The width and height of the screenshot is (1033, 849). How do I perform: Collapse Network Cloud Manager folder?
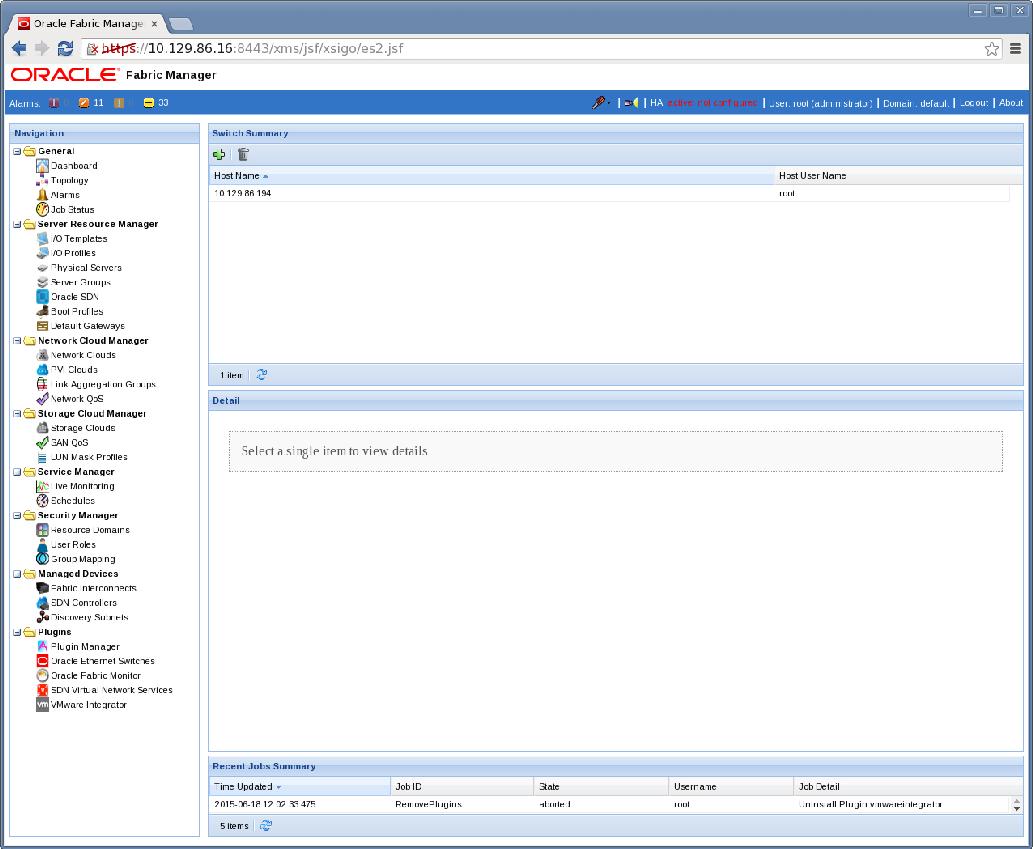(x=17, y=341)
